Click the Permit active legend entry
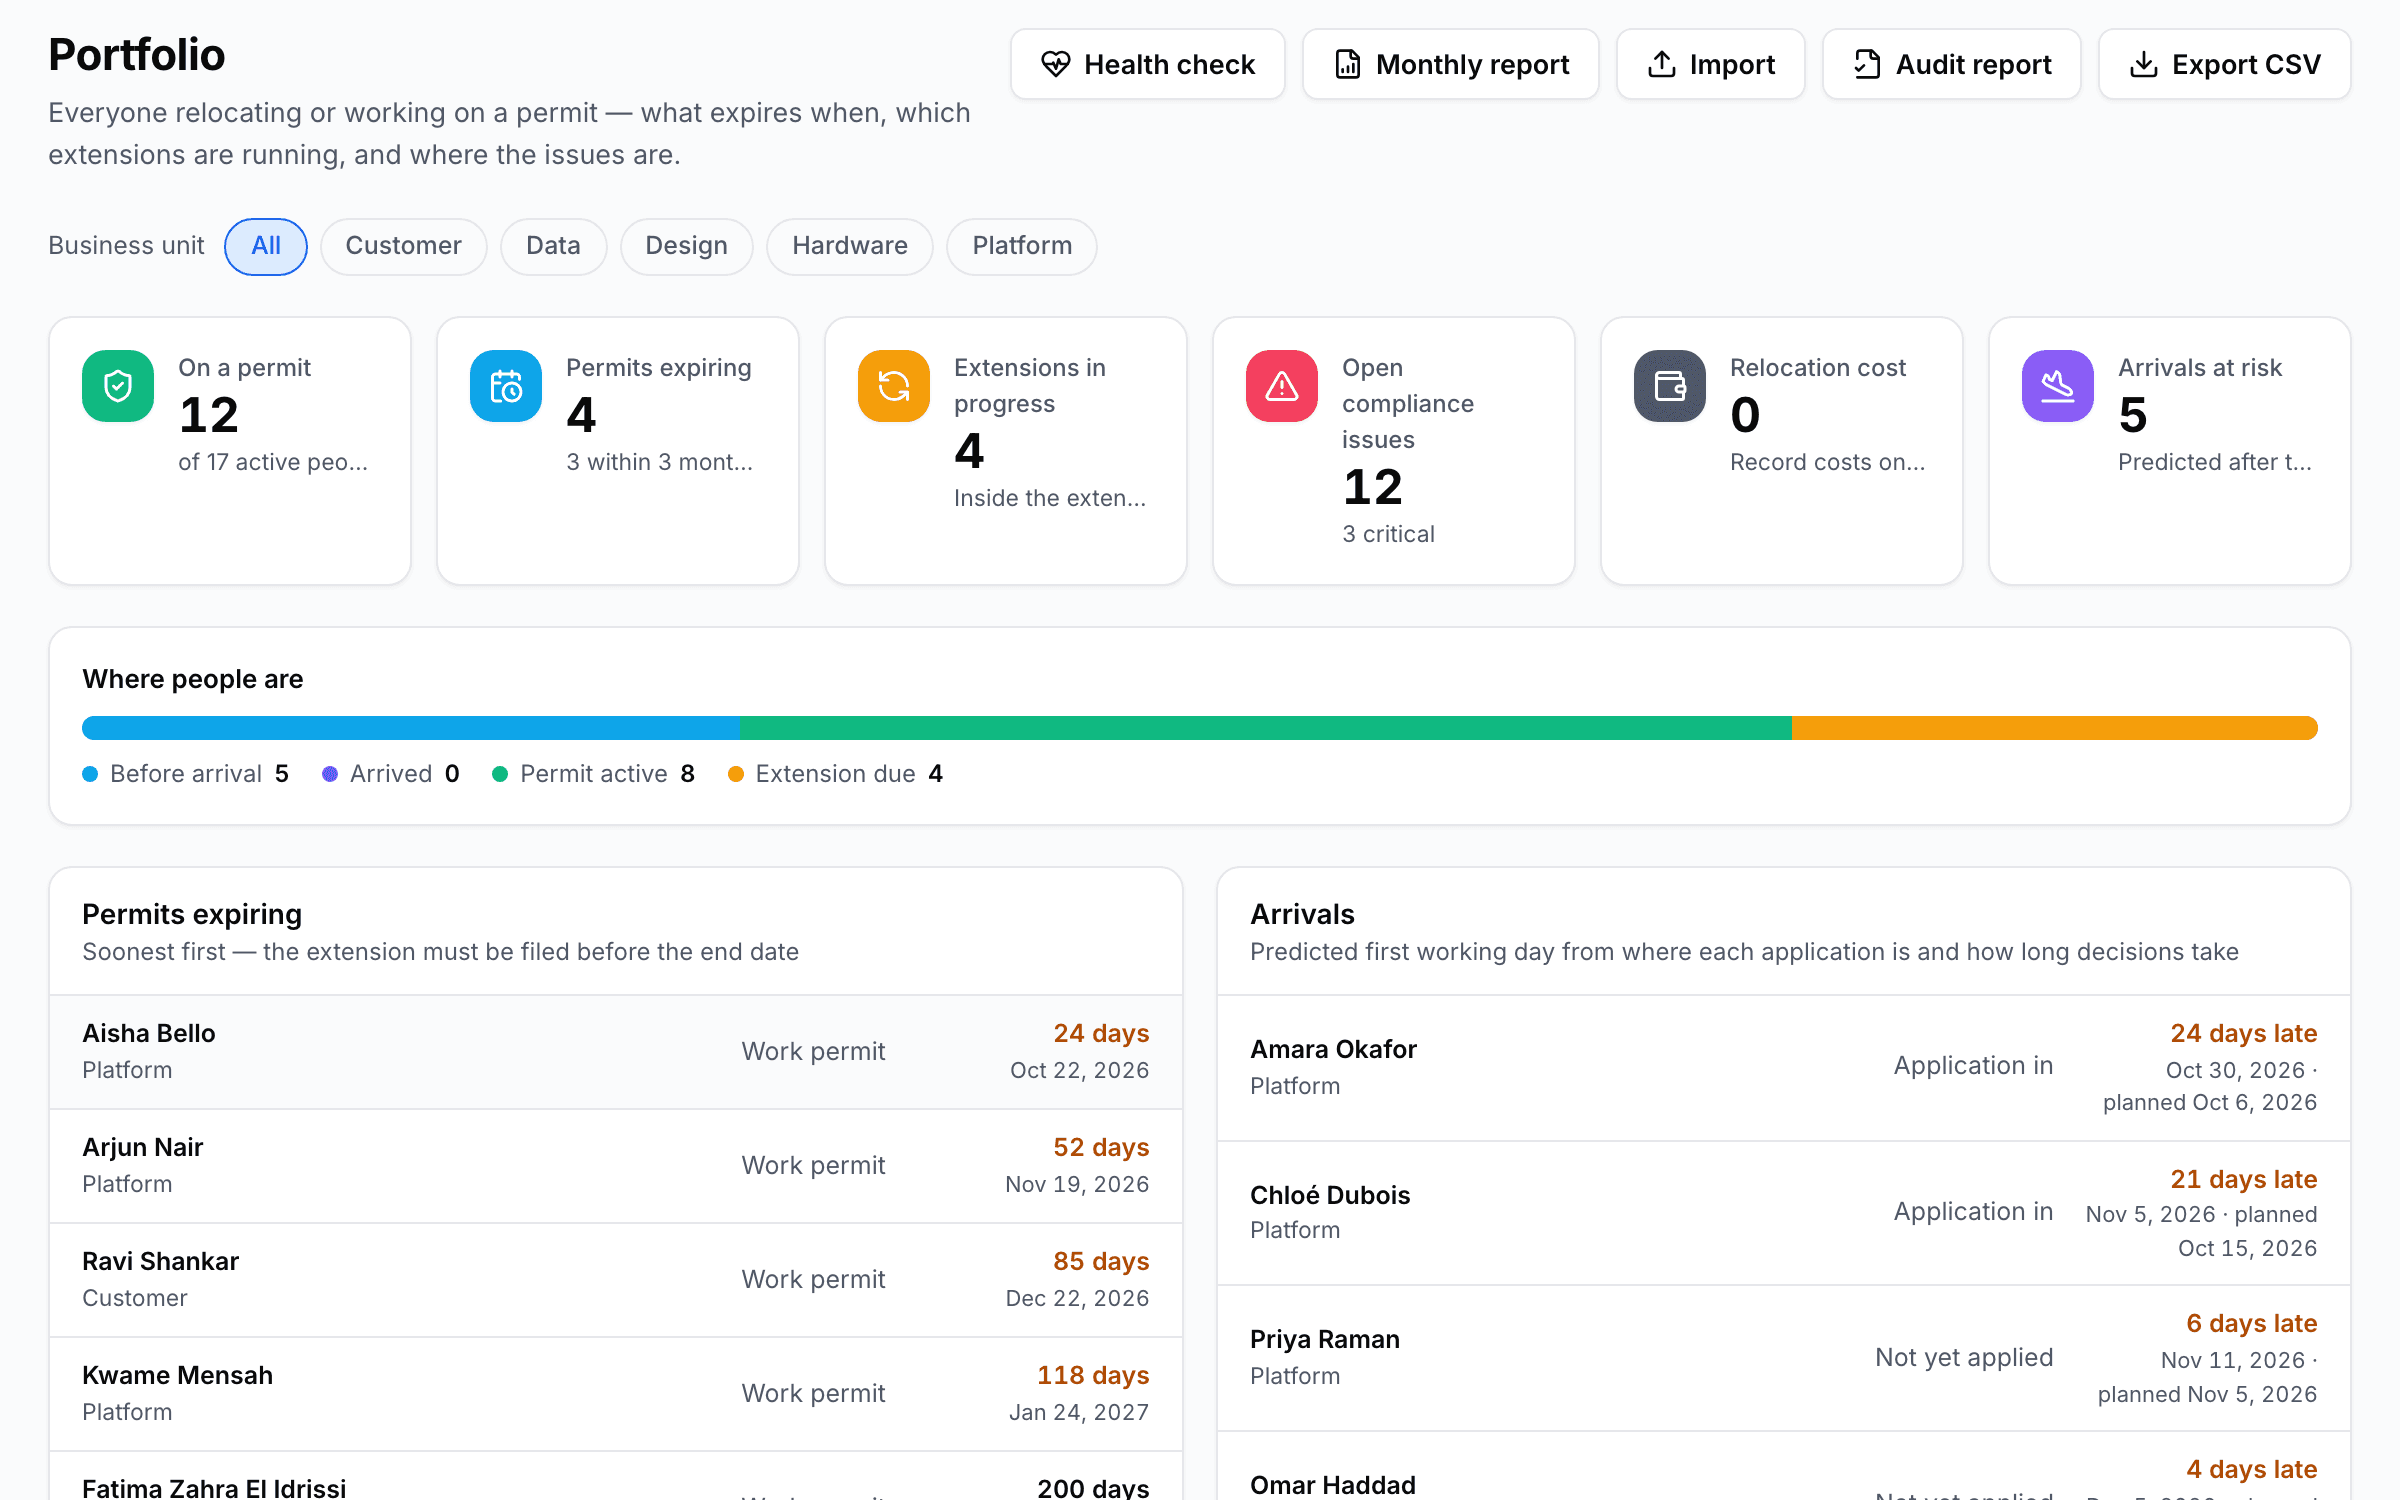2400x1500 pixels. coord(594,774)
